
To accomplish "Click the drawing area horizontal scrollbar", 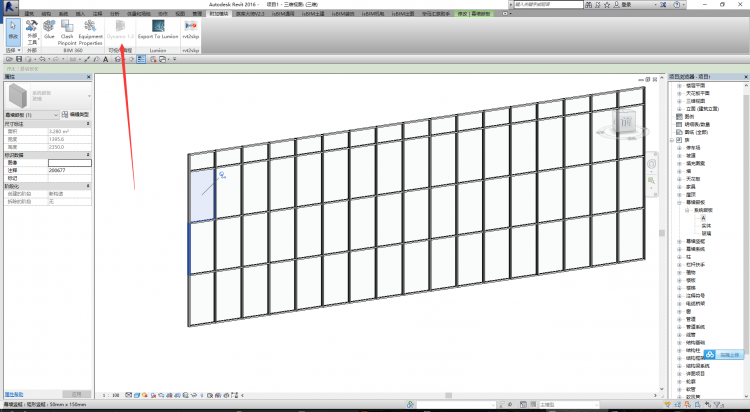I will tap(449, 395).
